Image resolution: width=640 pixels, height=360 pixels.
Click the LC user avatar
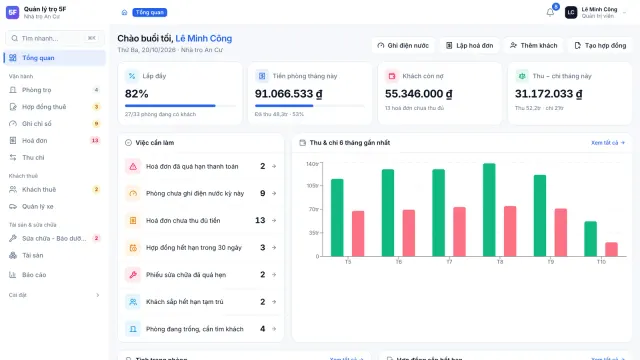571,13
